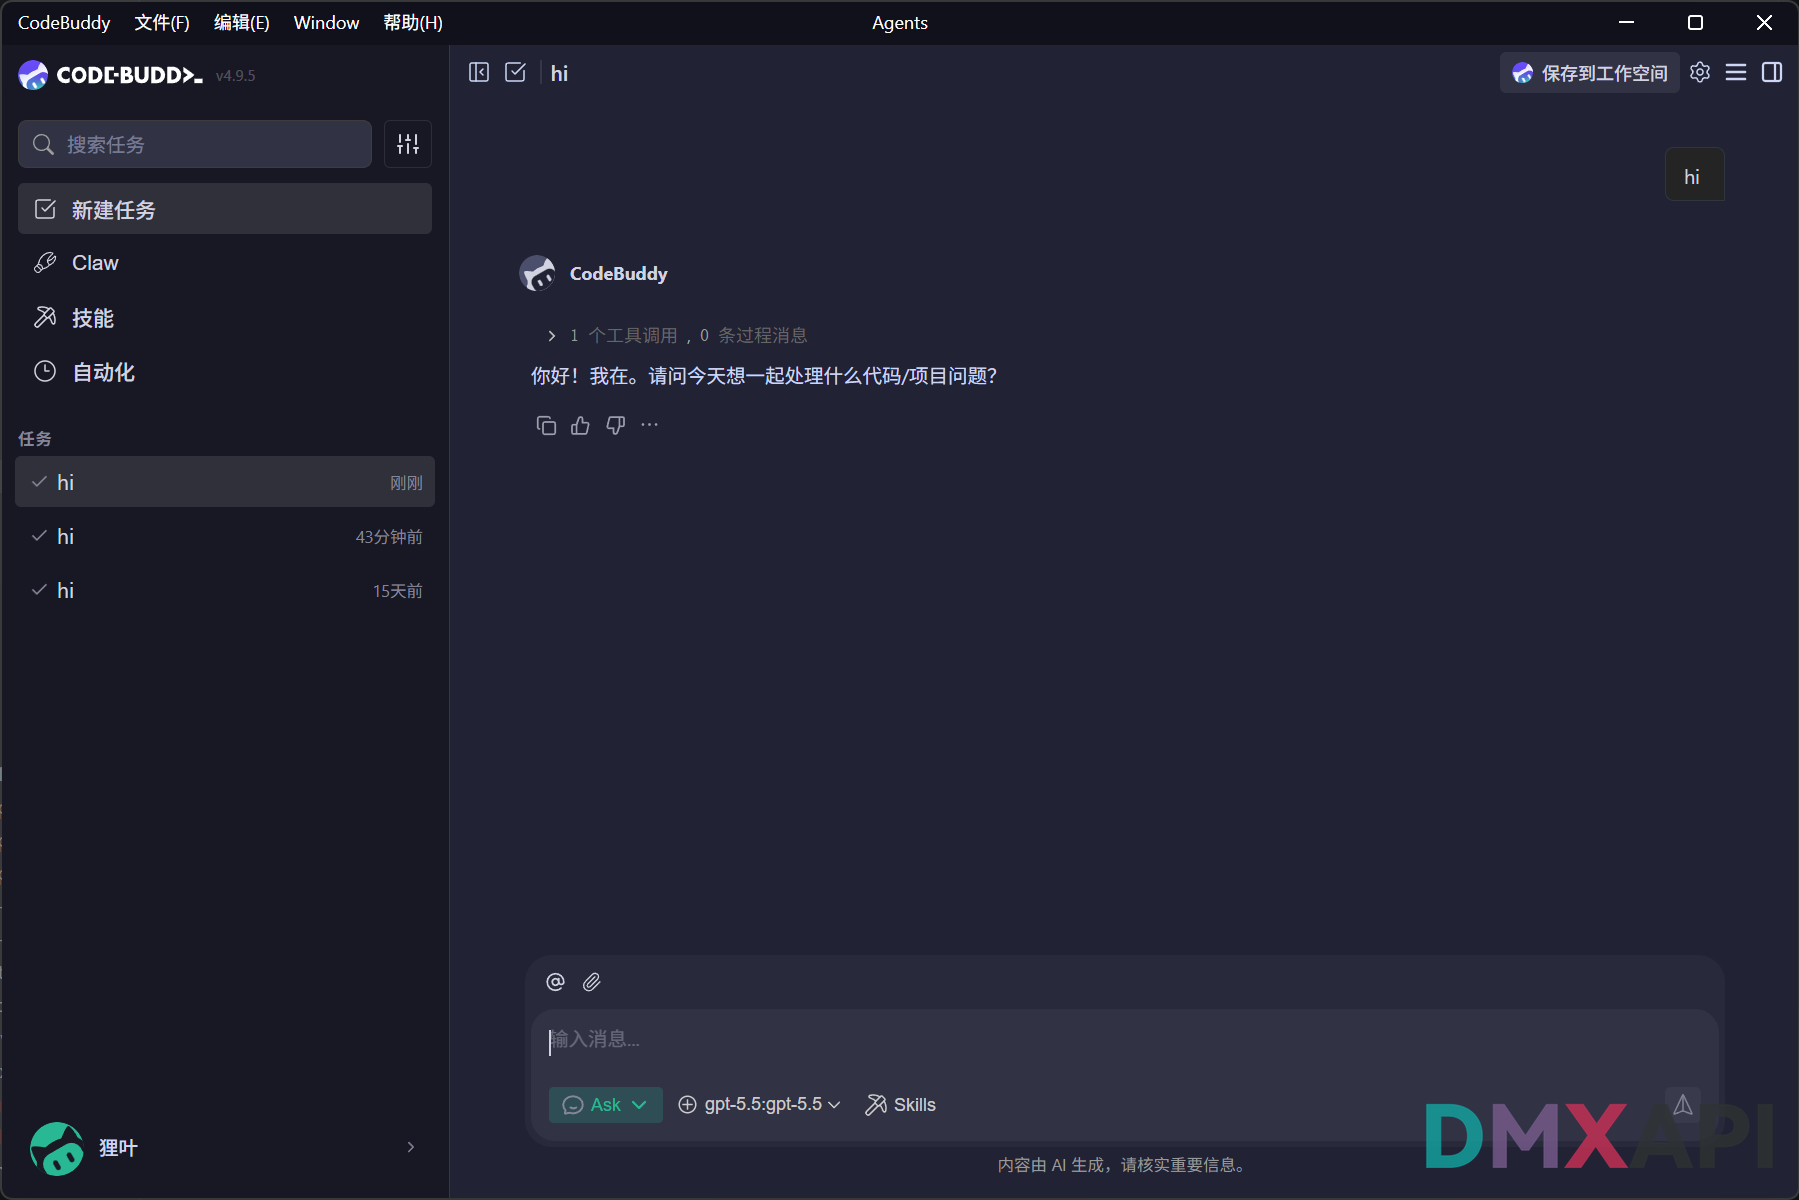This screenshot has height=1200, width=1799.
Task: Click the user hi message bubble
Action: [1695, 175]
